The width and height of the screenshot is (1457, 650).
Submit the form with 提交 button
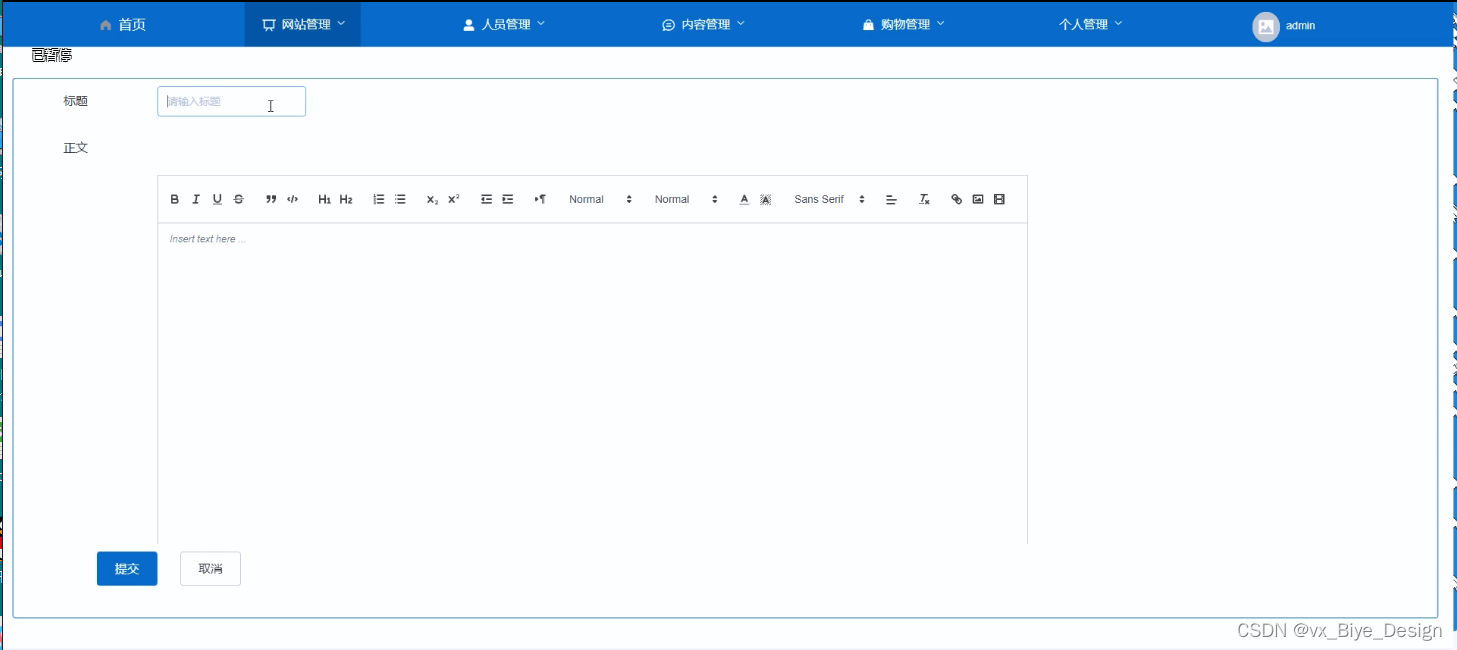(127, 569)
